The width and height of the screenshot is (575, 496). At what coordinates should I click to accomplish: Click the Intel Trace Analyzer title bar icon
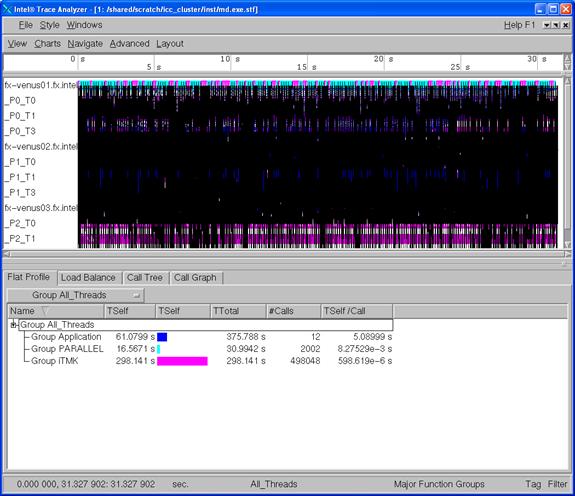(7, 9)
